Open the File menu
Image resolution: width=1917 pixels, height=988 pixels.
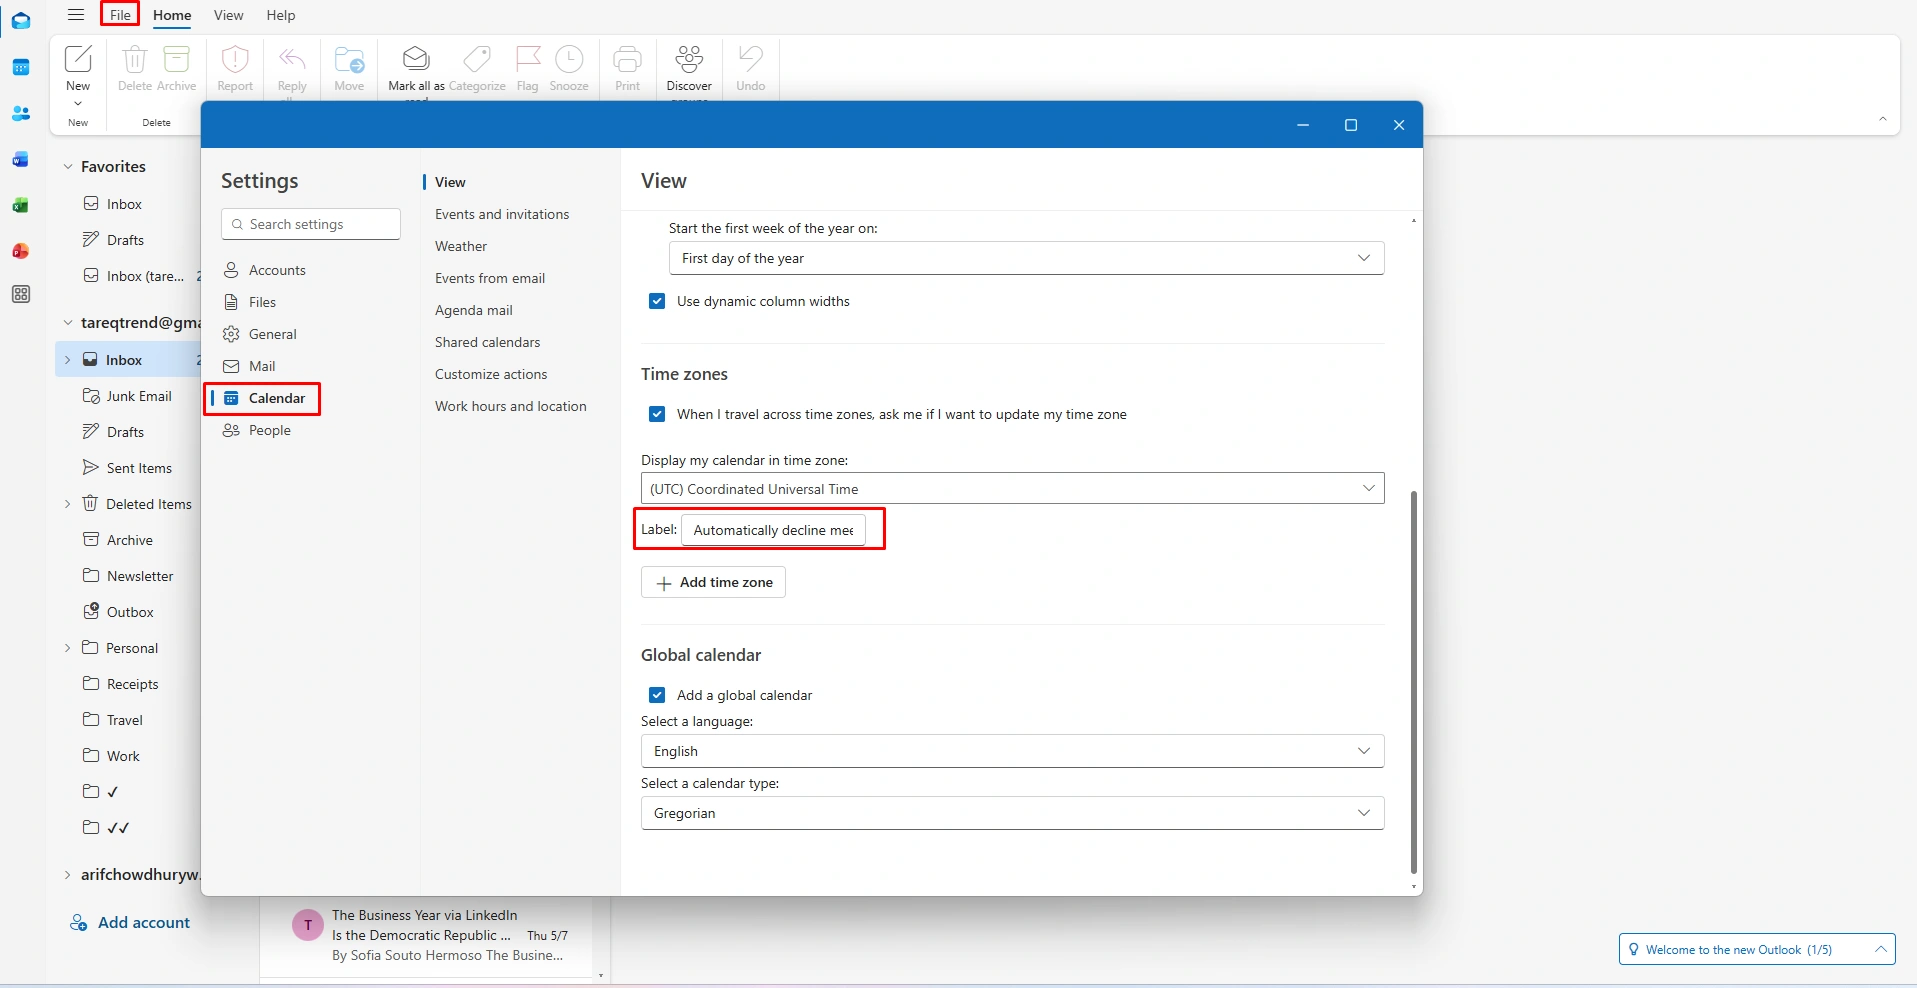(120, 15)
